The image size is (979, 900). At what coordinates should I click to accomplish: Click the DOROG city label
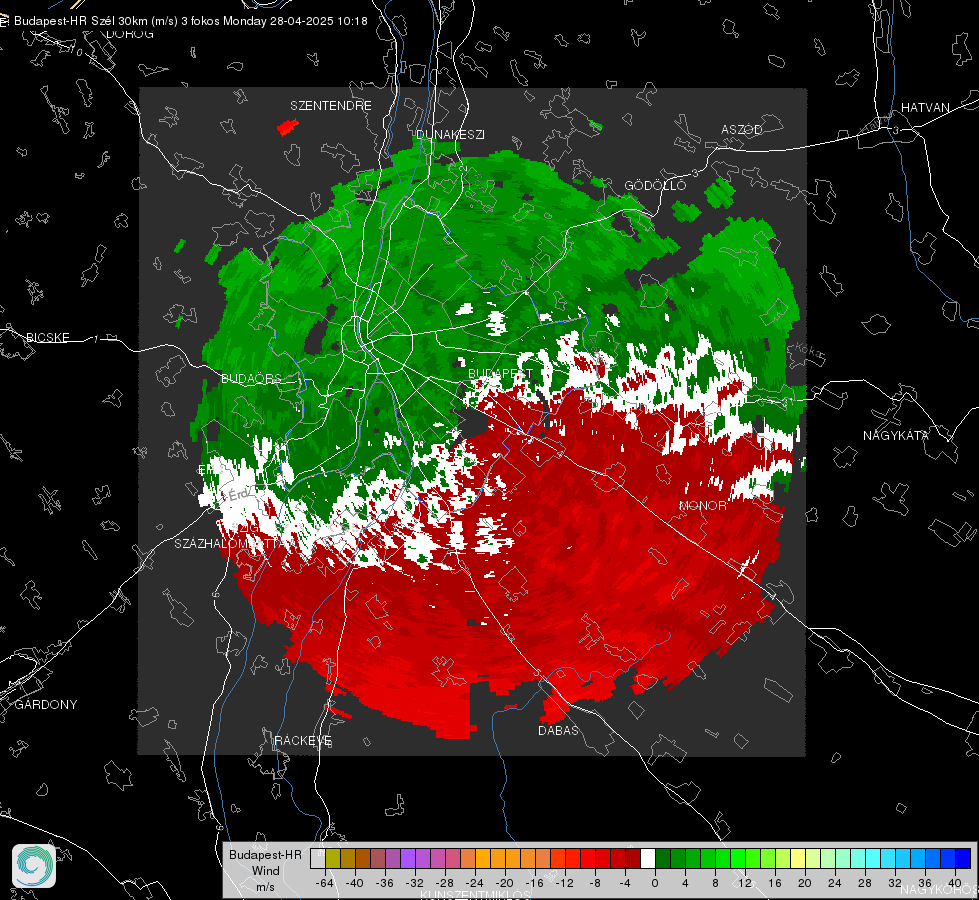[x=130, y=34]
